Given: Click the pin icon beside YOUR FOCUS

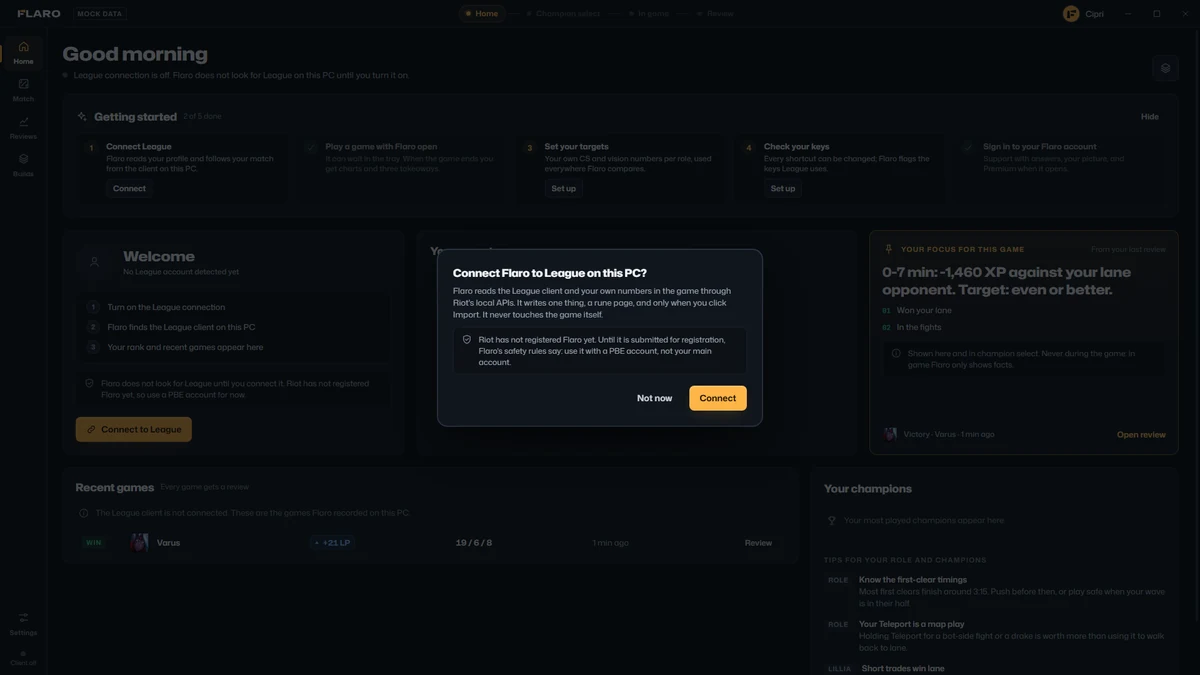Looking at the screenshot, I should click(888, 249).
